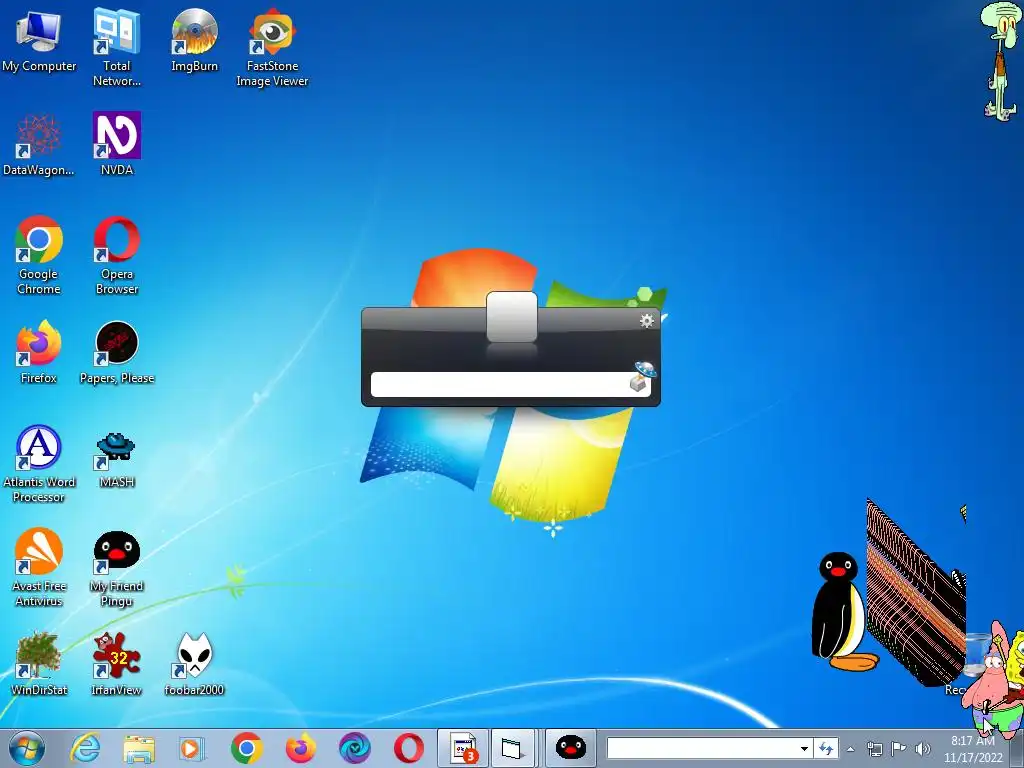
Task: Open the Windows Start menu orb
Action: pos(26,748)
